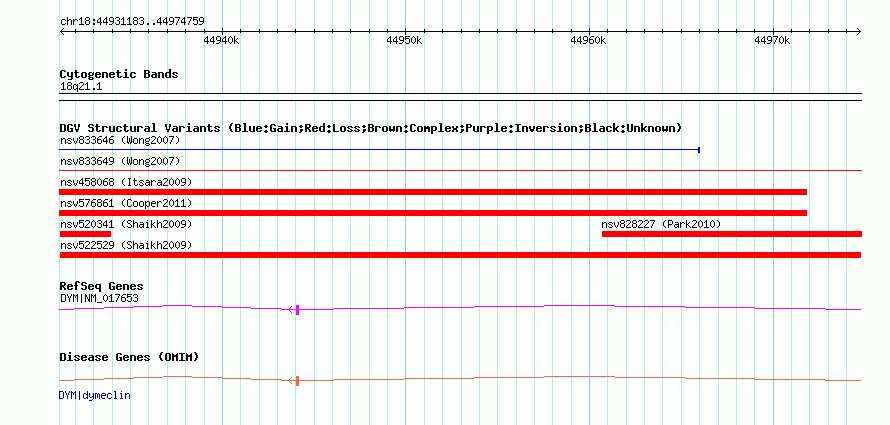890x425 pixels.
Task: Click the end tick of blue nsv833646 line
Action: [x=699, y=150]
